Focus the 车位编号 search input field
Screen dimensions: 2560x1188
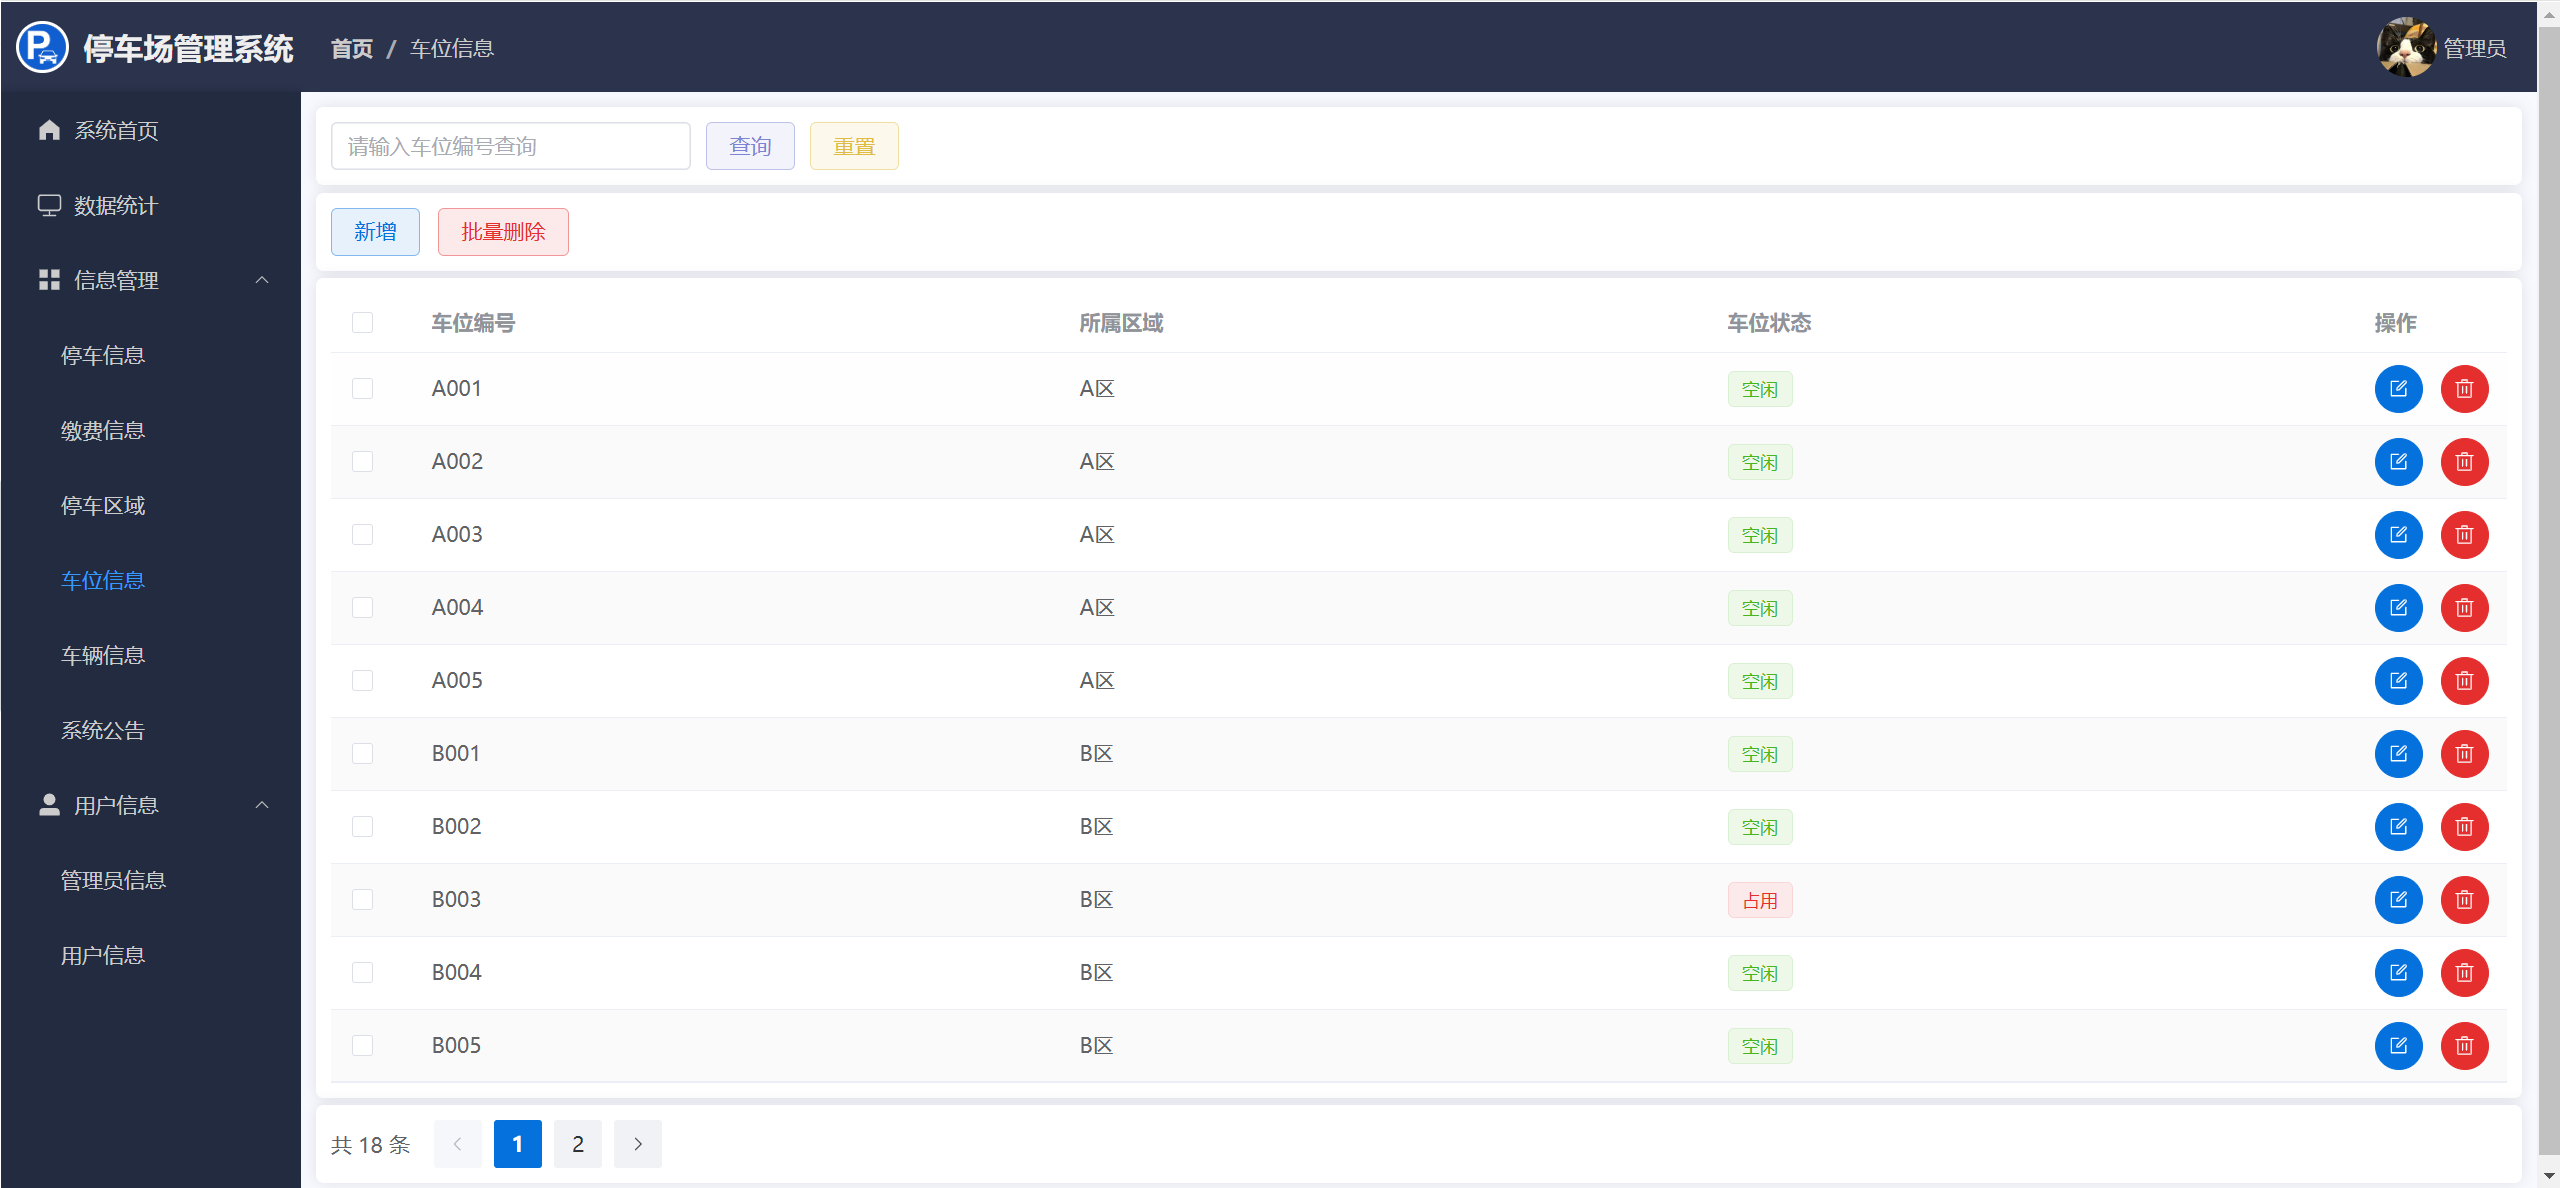tap(510, 147)
